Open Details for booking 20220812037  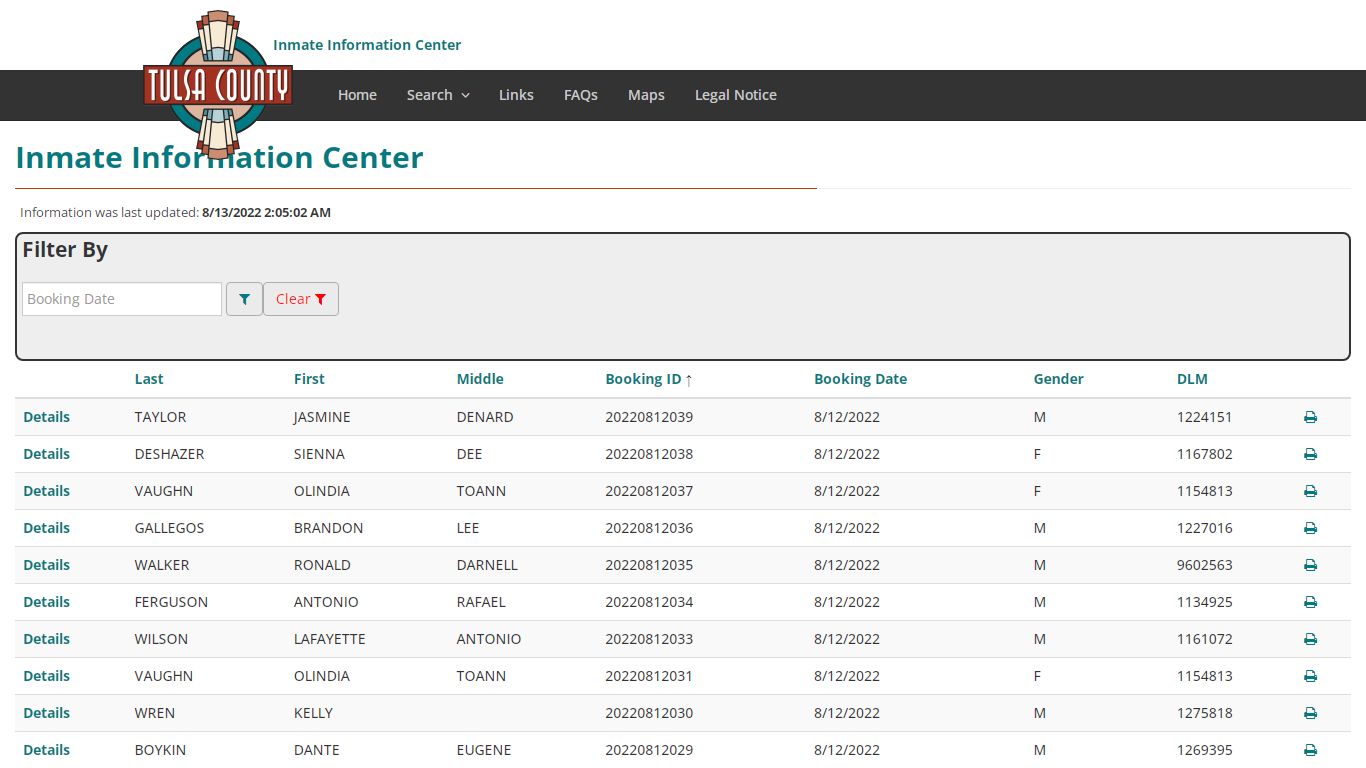pyautogui.click(x=47, y=491)
